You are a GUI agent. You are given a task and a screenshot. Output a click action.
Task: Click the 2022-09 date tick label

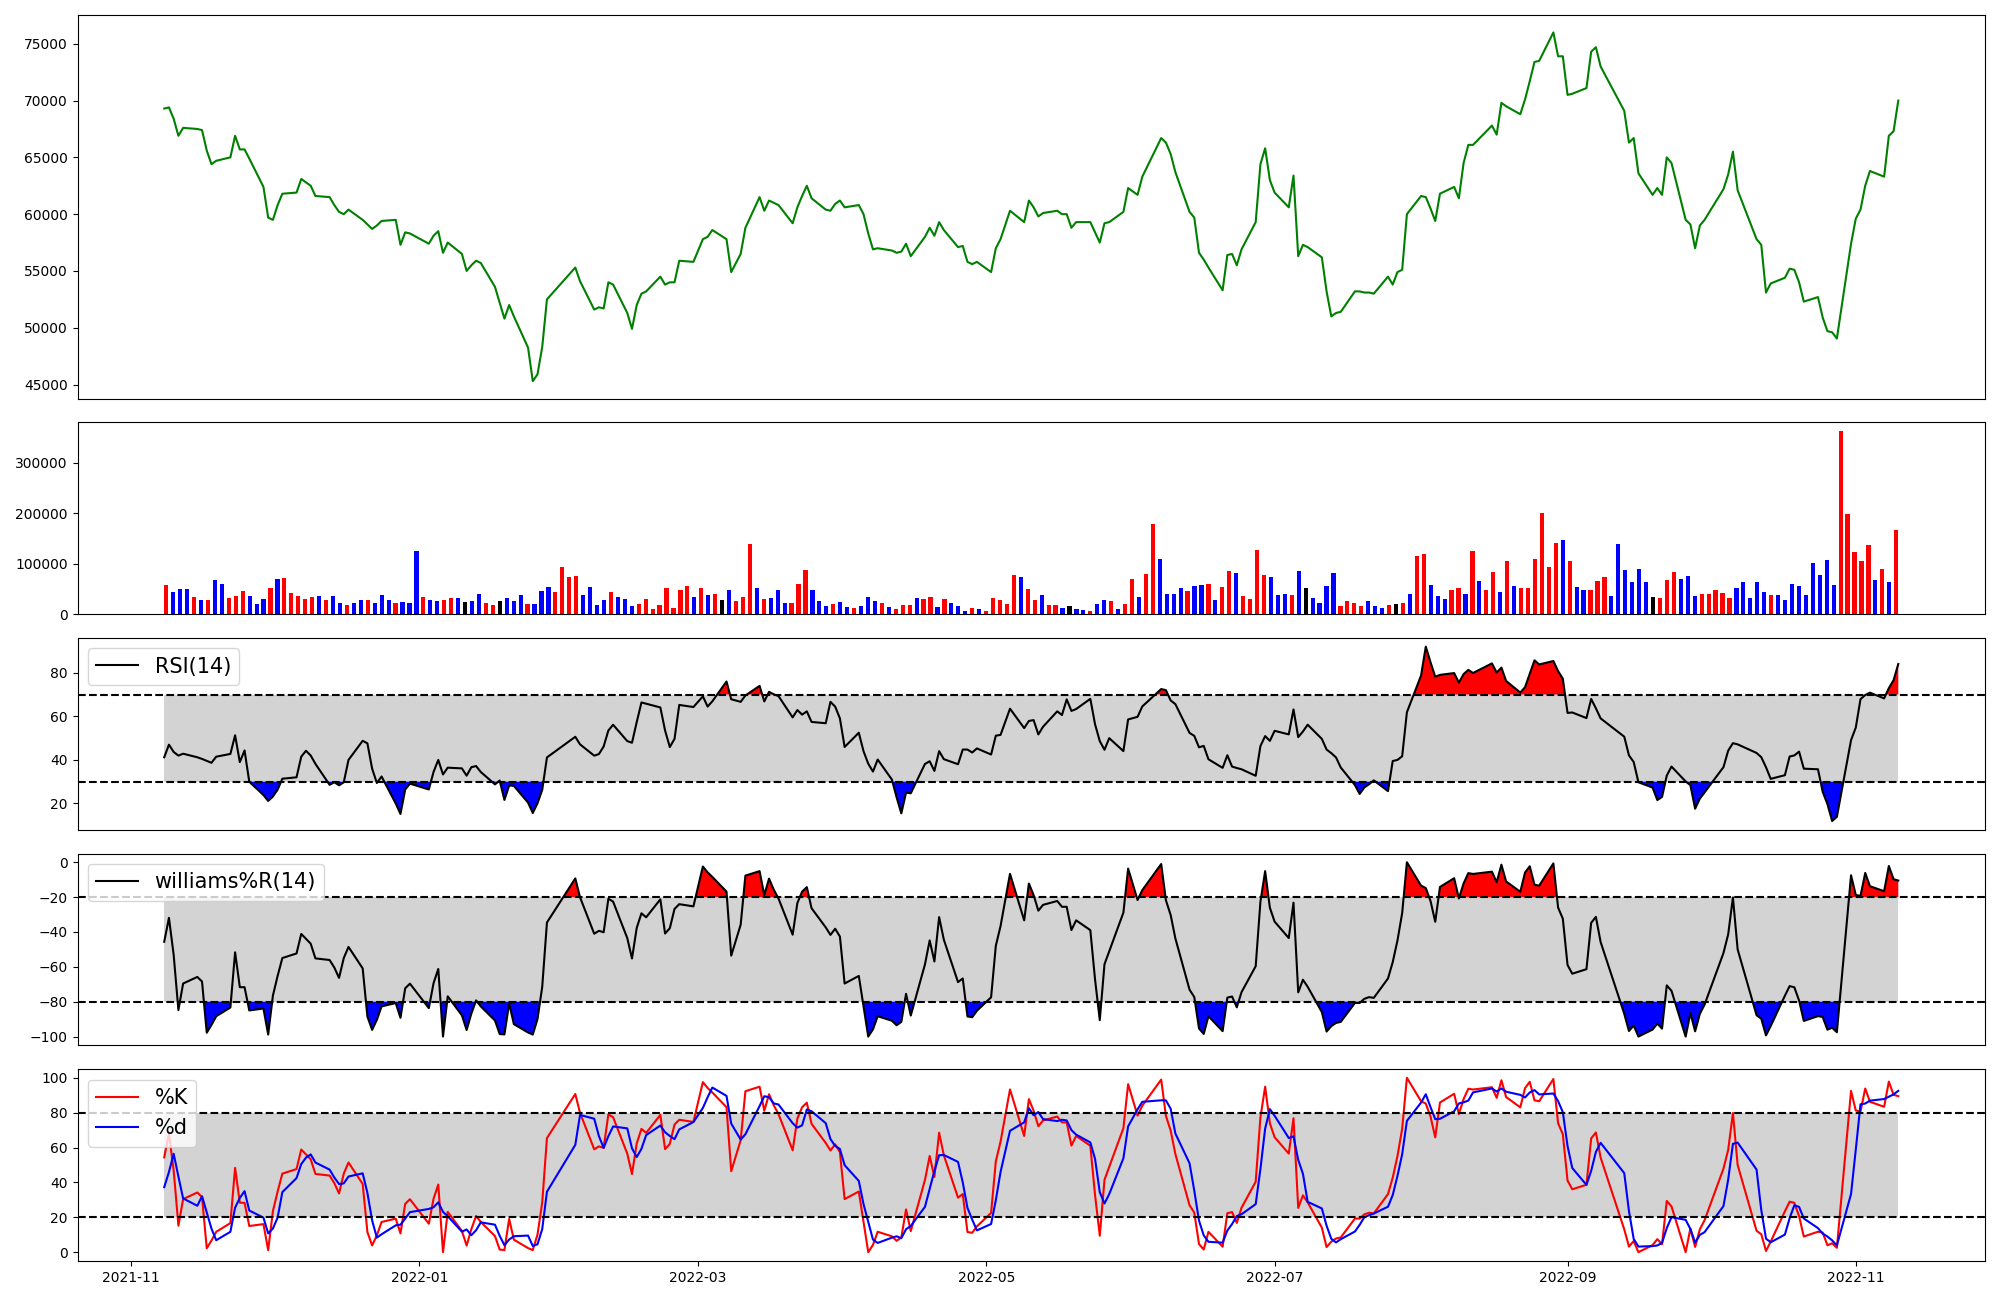[1568, 1277]
